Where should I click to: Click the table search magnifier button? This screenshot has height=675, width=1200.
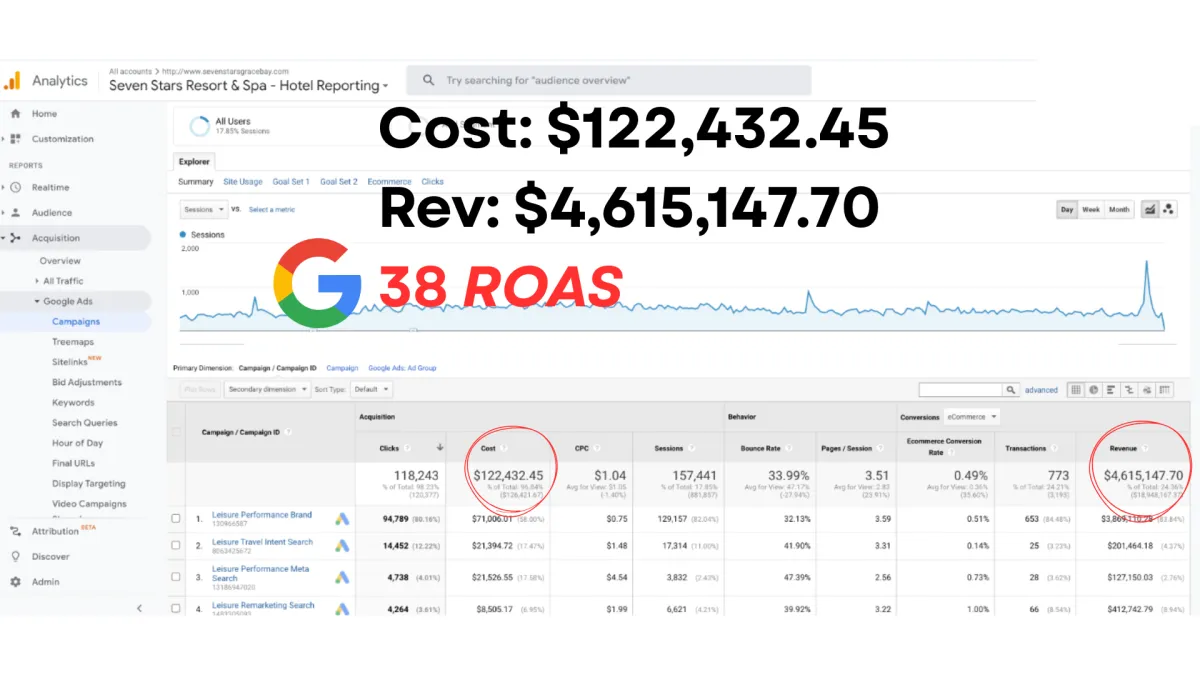coord(1012,390)
